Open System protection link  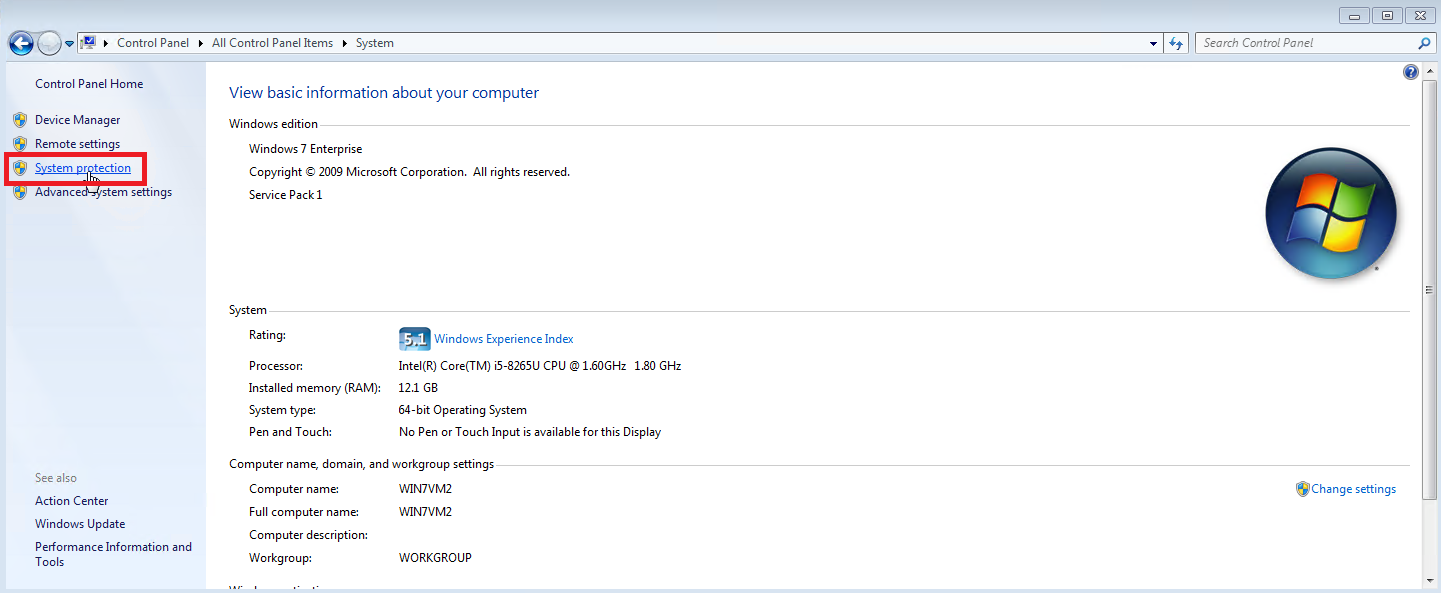(x=83, y=168)
